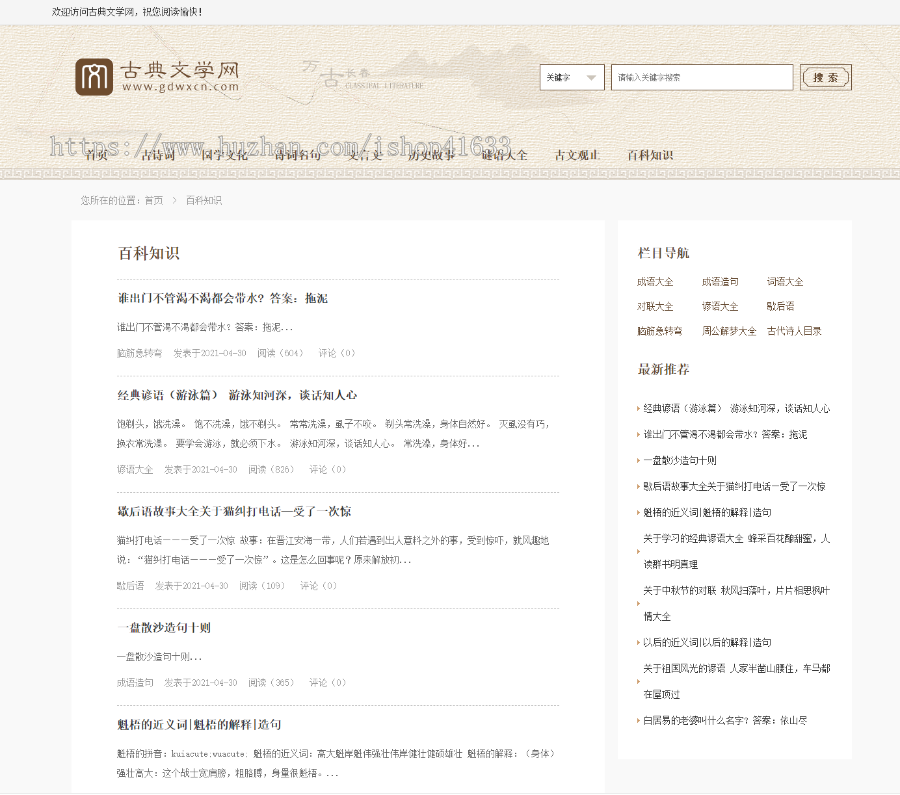
Task: Click the 古典文学网 logo icon
Action: point(94,77)
